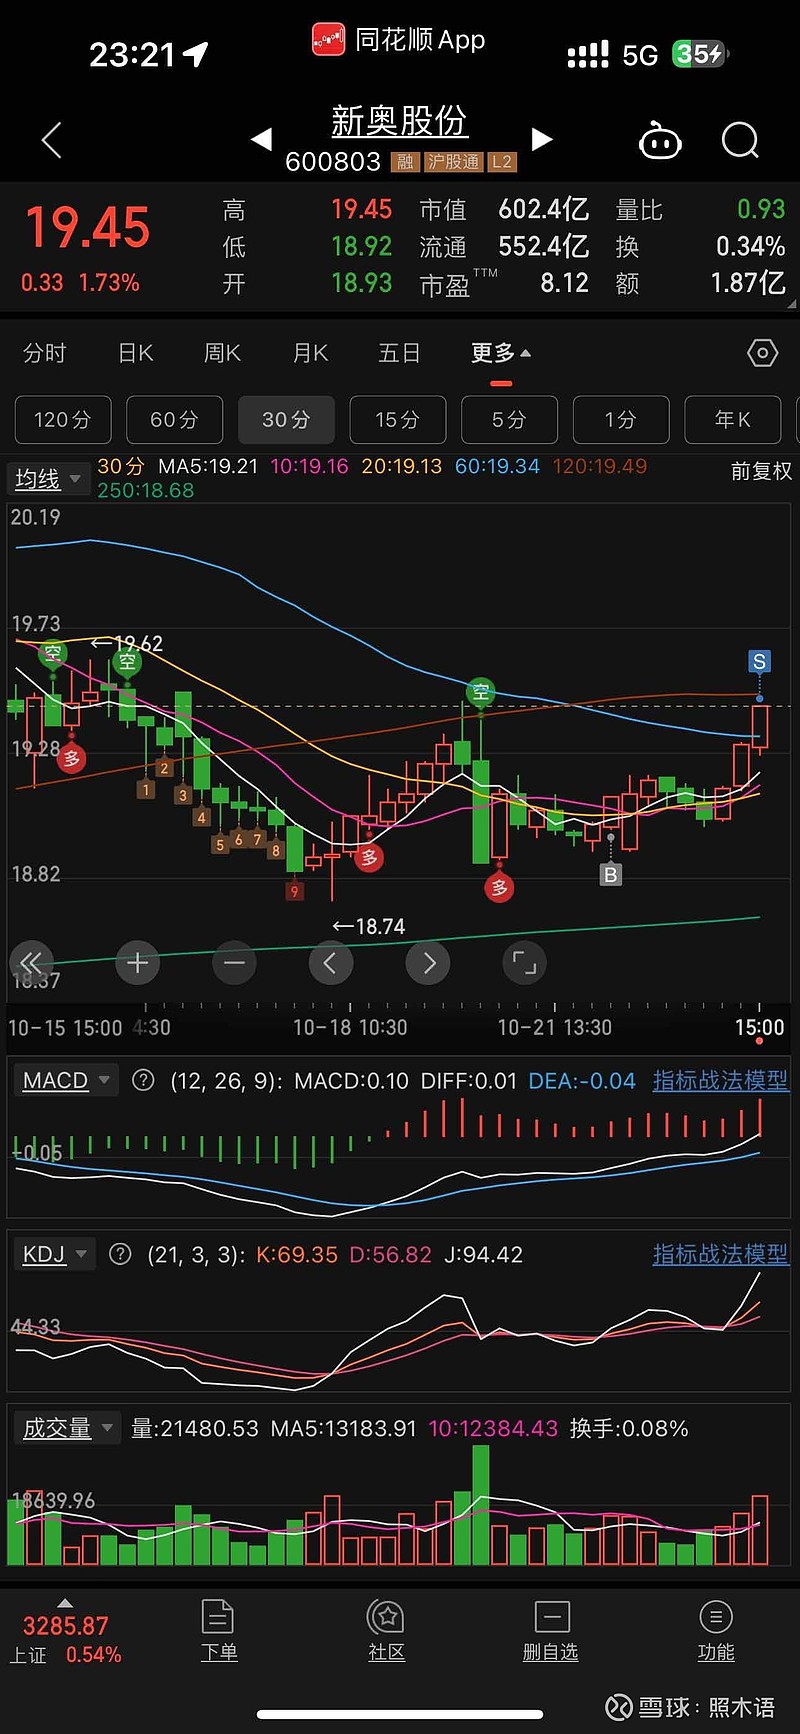Open MACD 指标战法模型 link

point(720,1080)
